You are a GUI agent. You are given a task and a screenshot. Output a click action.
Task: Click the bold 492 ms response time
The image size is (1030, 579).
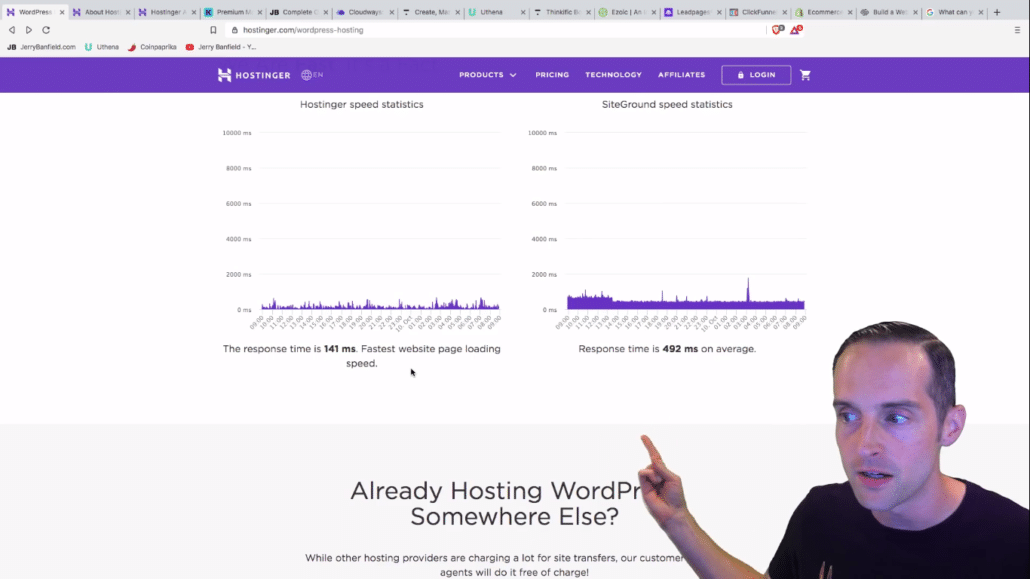point(680,349)
